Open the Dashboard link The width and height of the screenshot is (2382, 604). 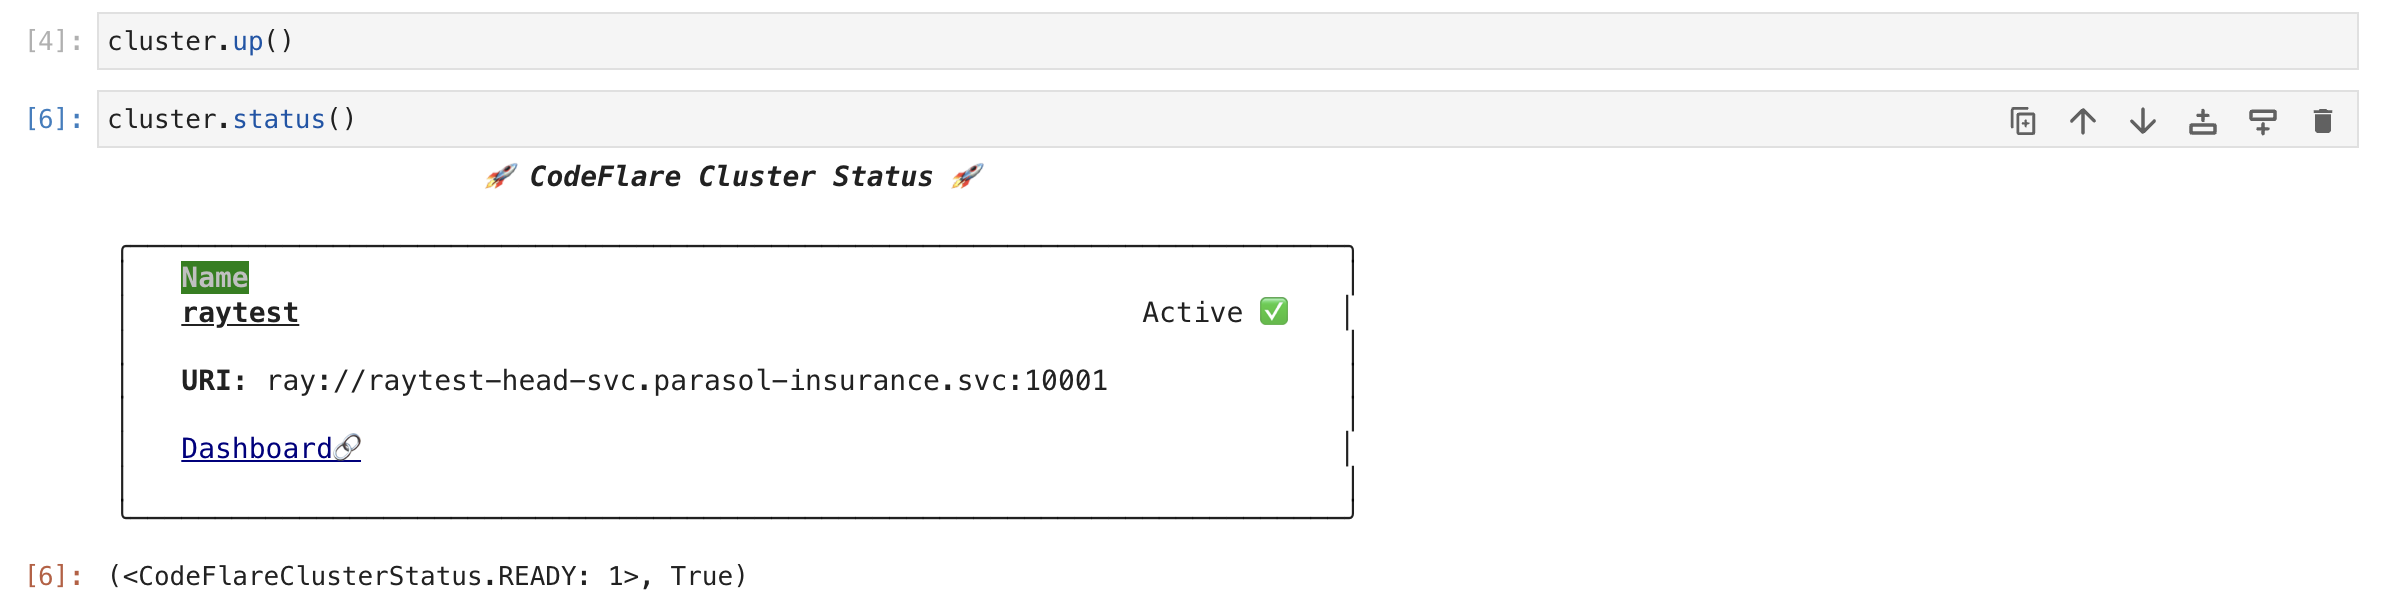click(257, 449)
